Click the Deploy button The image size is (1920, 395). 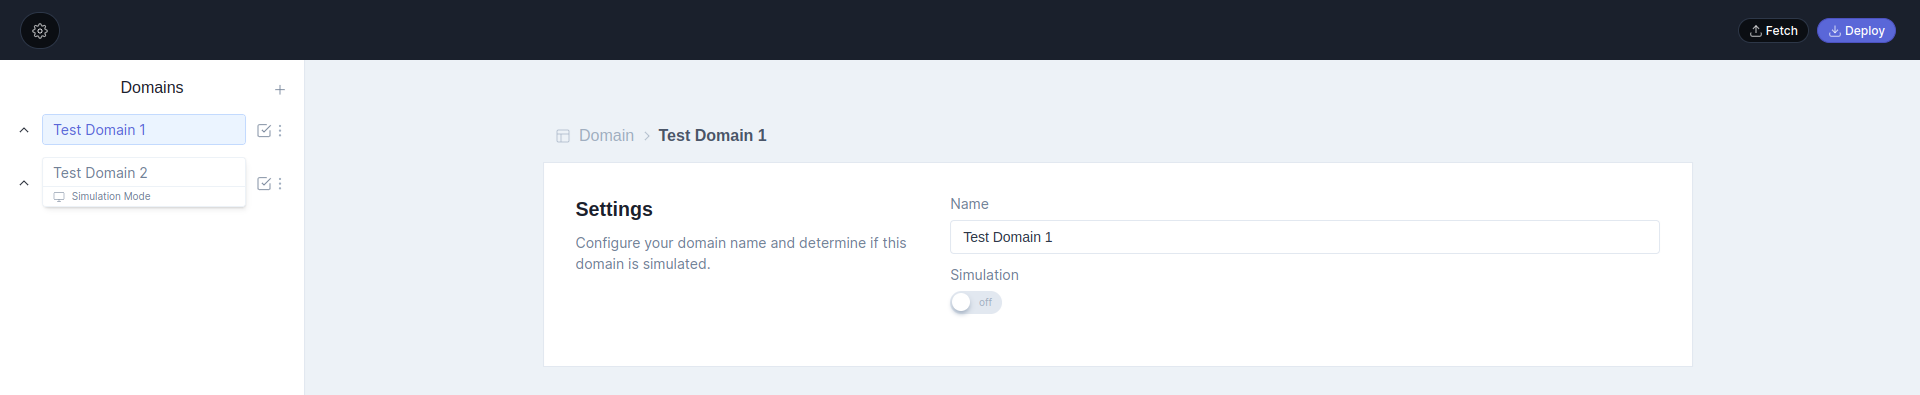pyautogui.click(x=1856, y=31)
